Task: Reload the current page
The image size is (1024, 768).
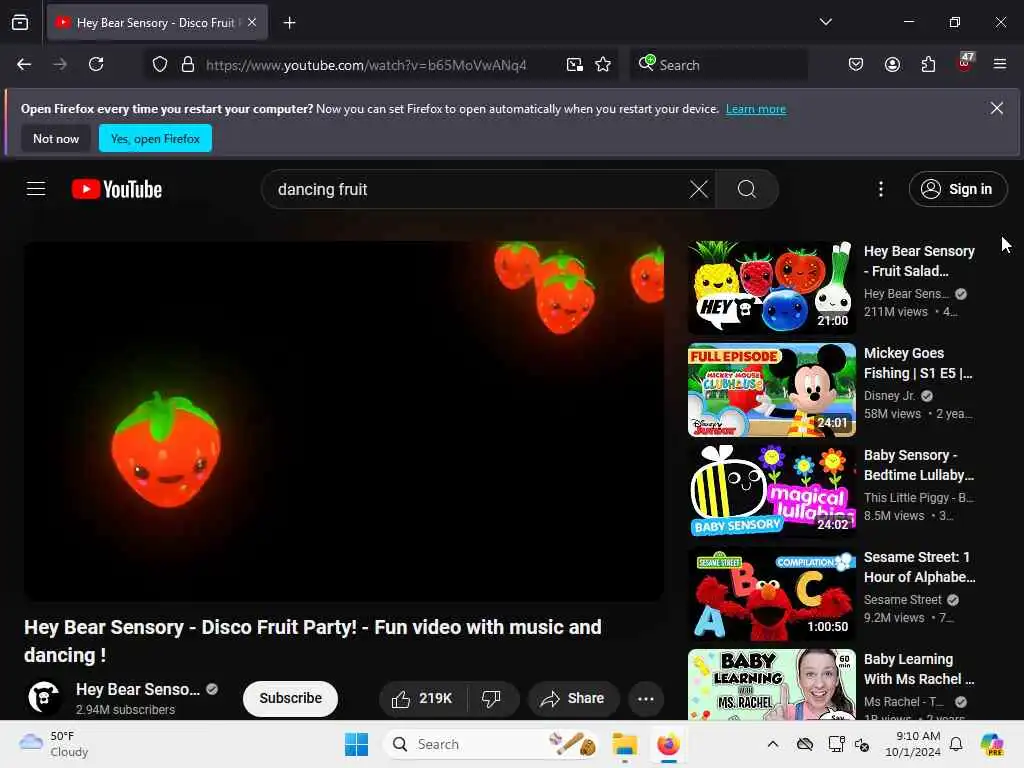Action: tap(96, 64)
